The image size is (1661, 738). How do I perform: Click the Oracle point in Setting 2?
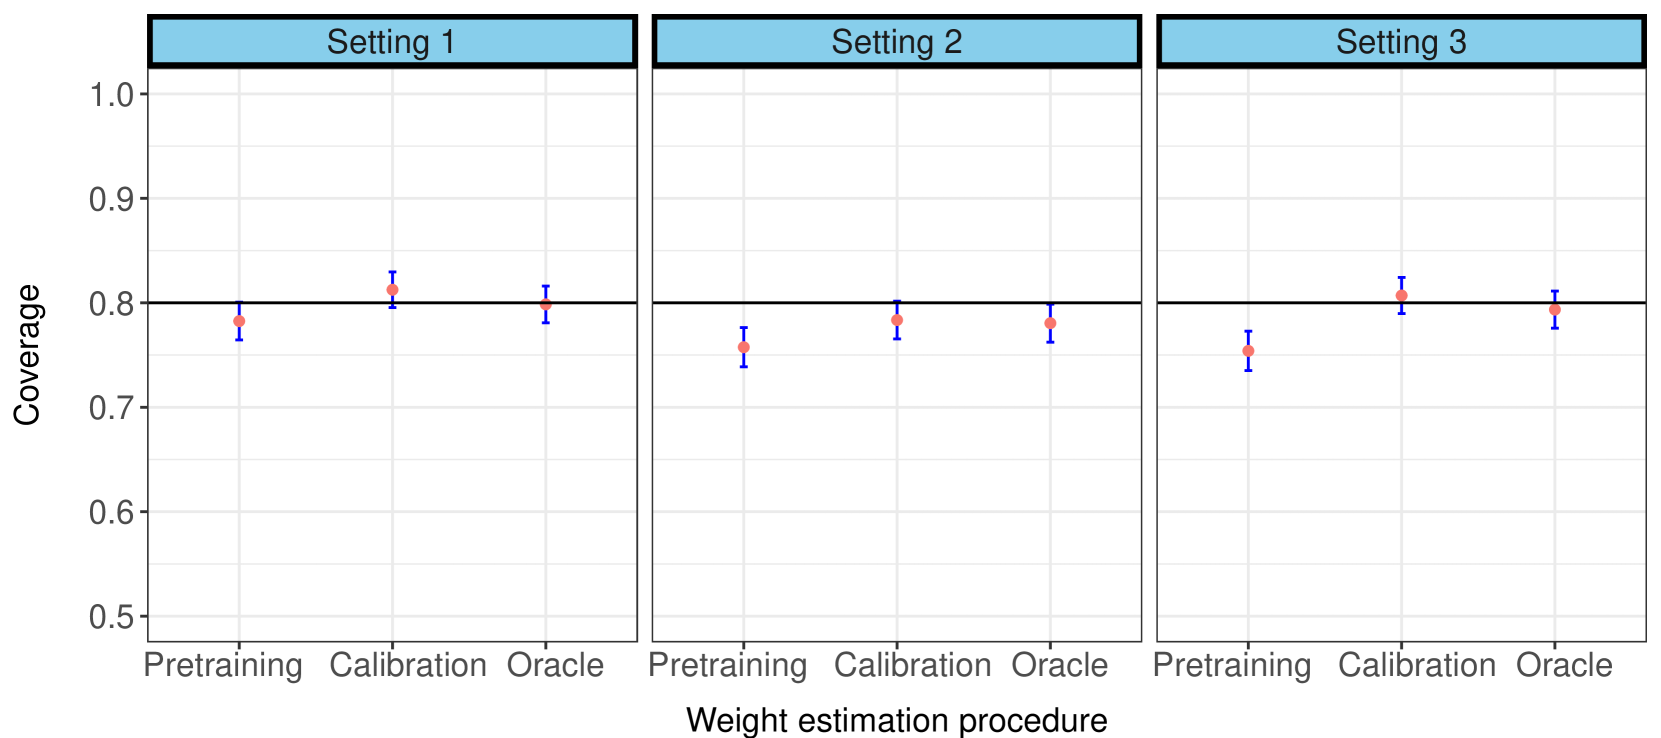click(x=1050, y=323)
